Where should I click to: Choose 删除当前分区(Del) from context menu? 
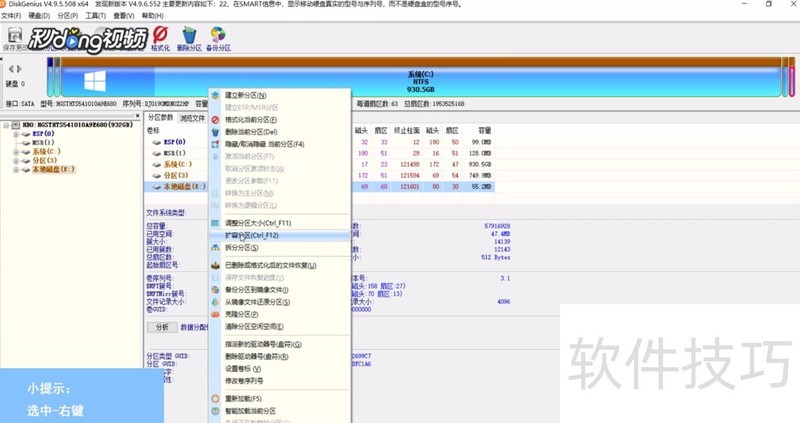pos(280,132)
